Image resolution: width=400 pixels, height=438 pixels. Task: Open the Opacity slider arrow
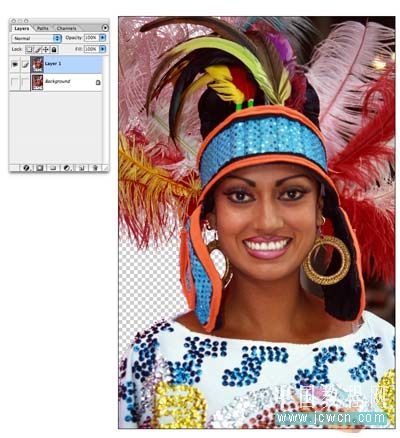click(x=103, y=38)
